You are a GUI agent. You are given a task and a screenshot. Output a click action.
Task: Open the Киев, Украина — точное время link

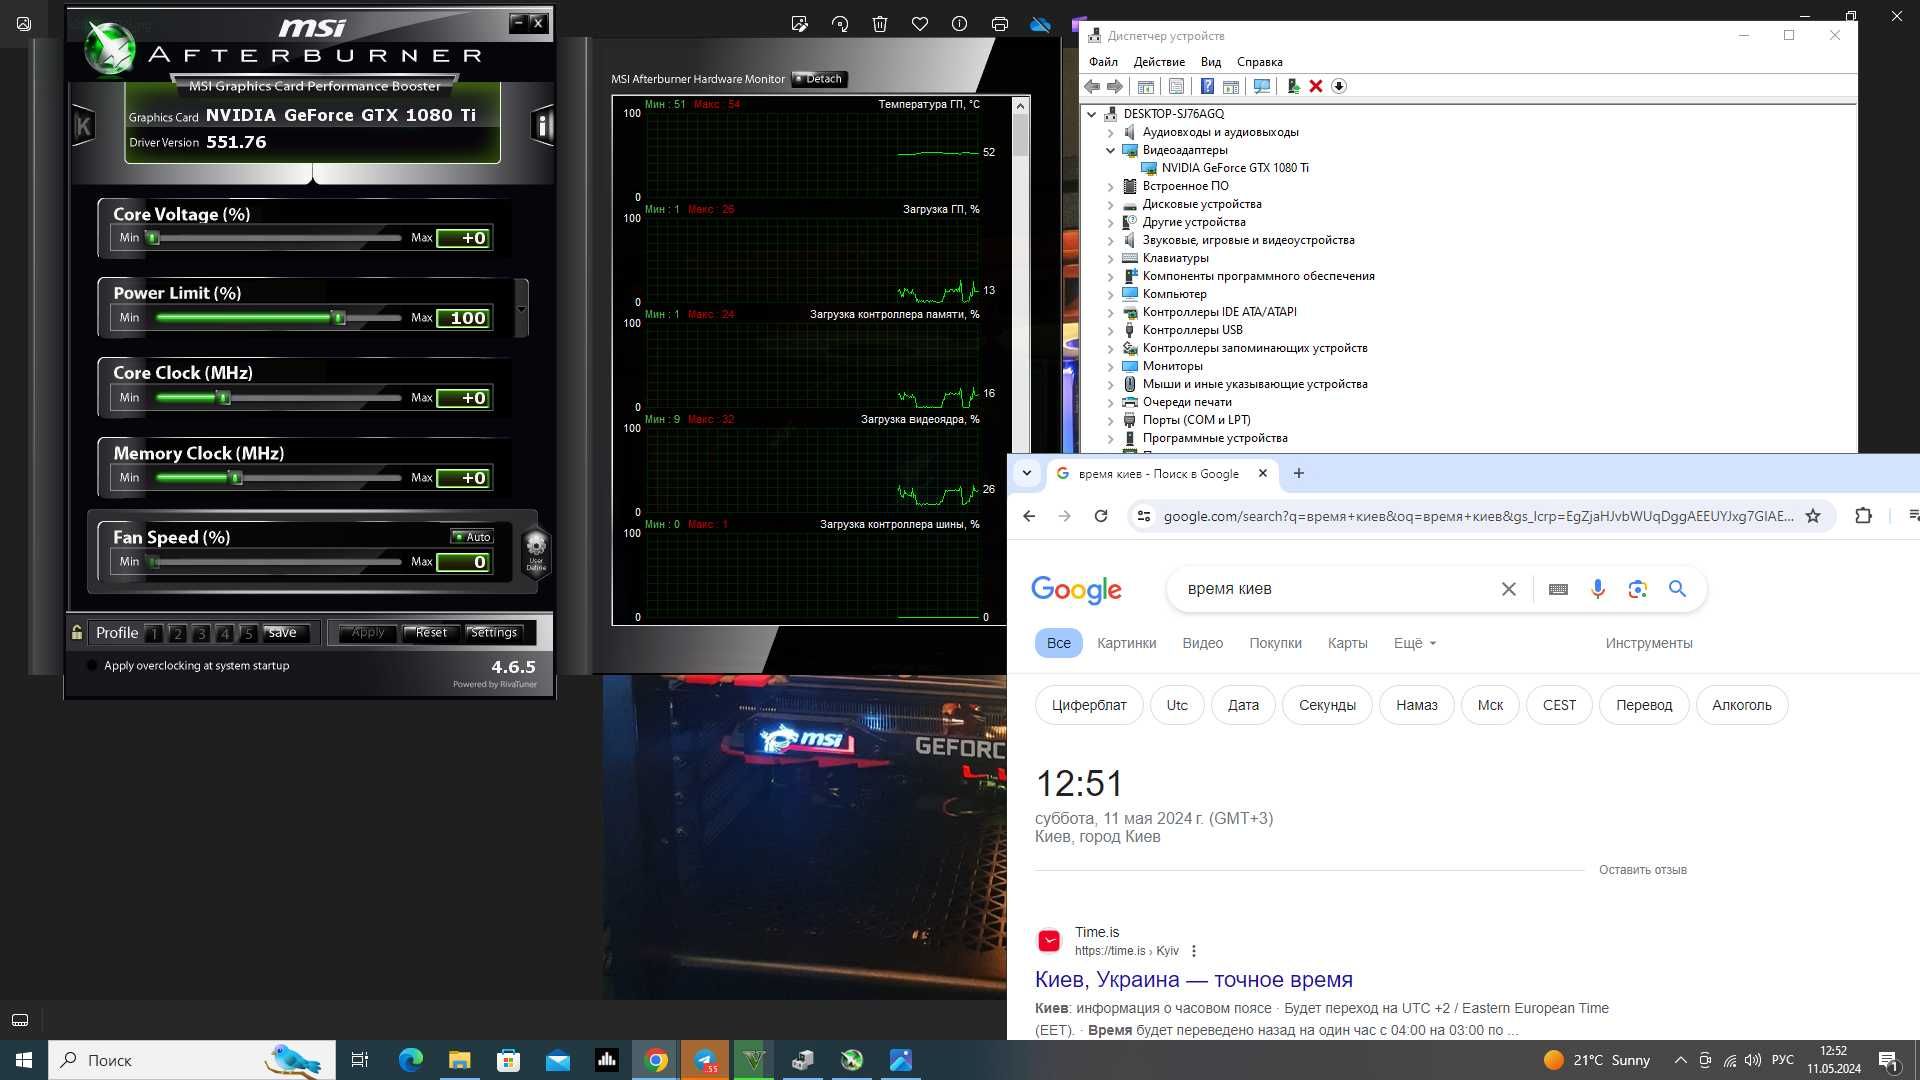(x=1193, y=980)
